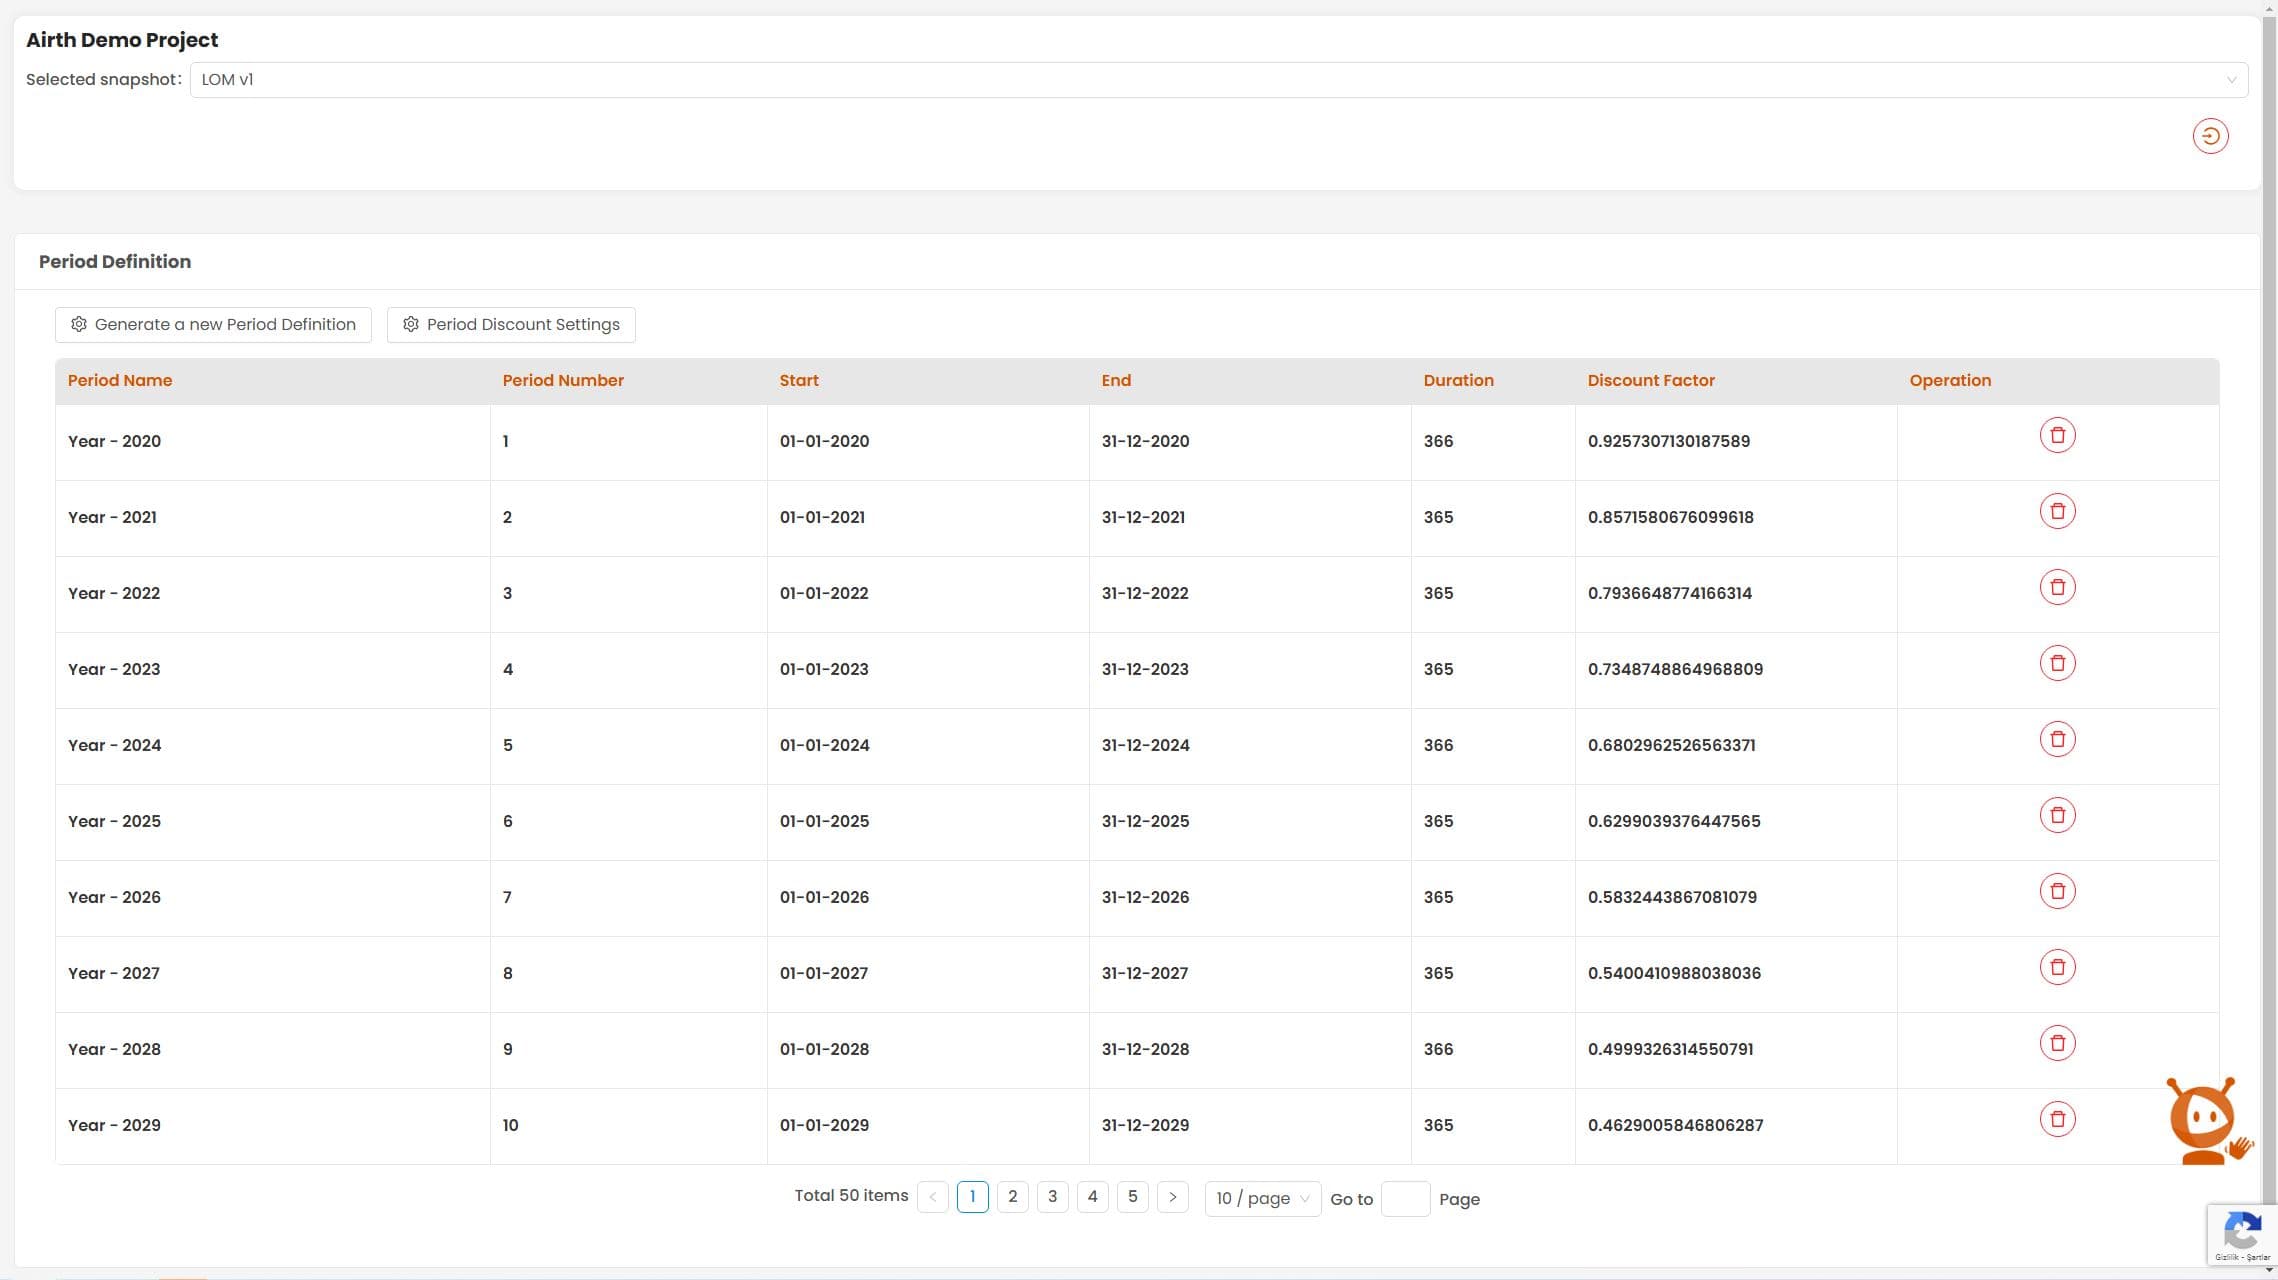Switch to page 2 of periods
The height and width of the screenshot is (1280, 2278).
tap(1012, 1197)
